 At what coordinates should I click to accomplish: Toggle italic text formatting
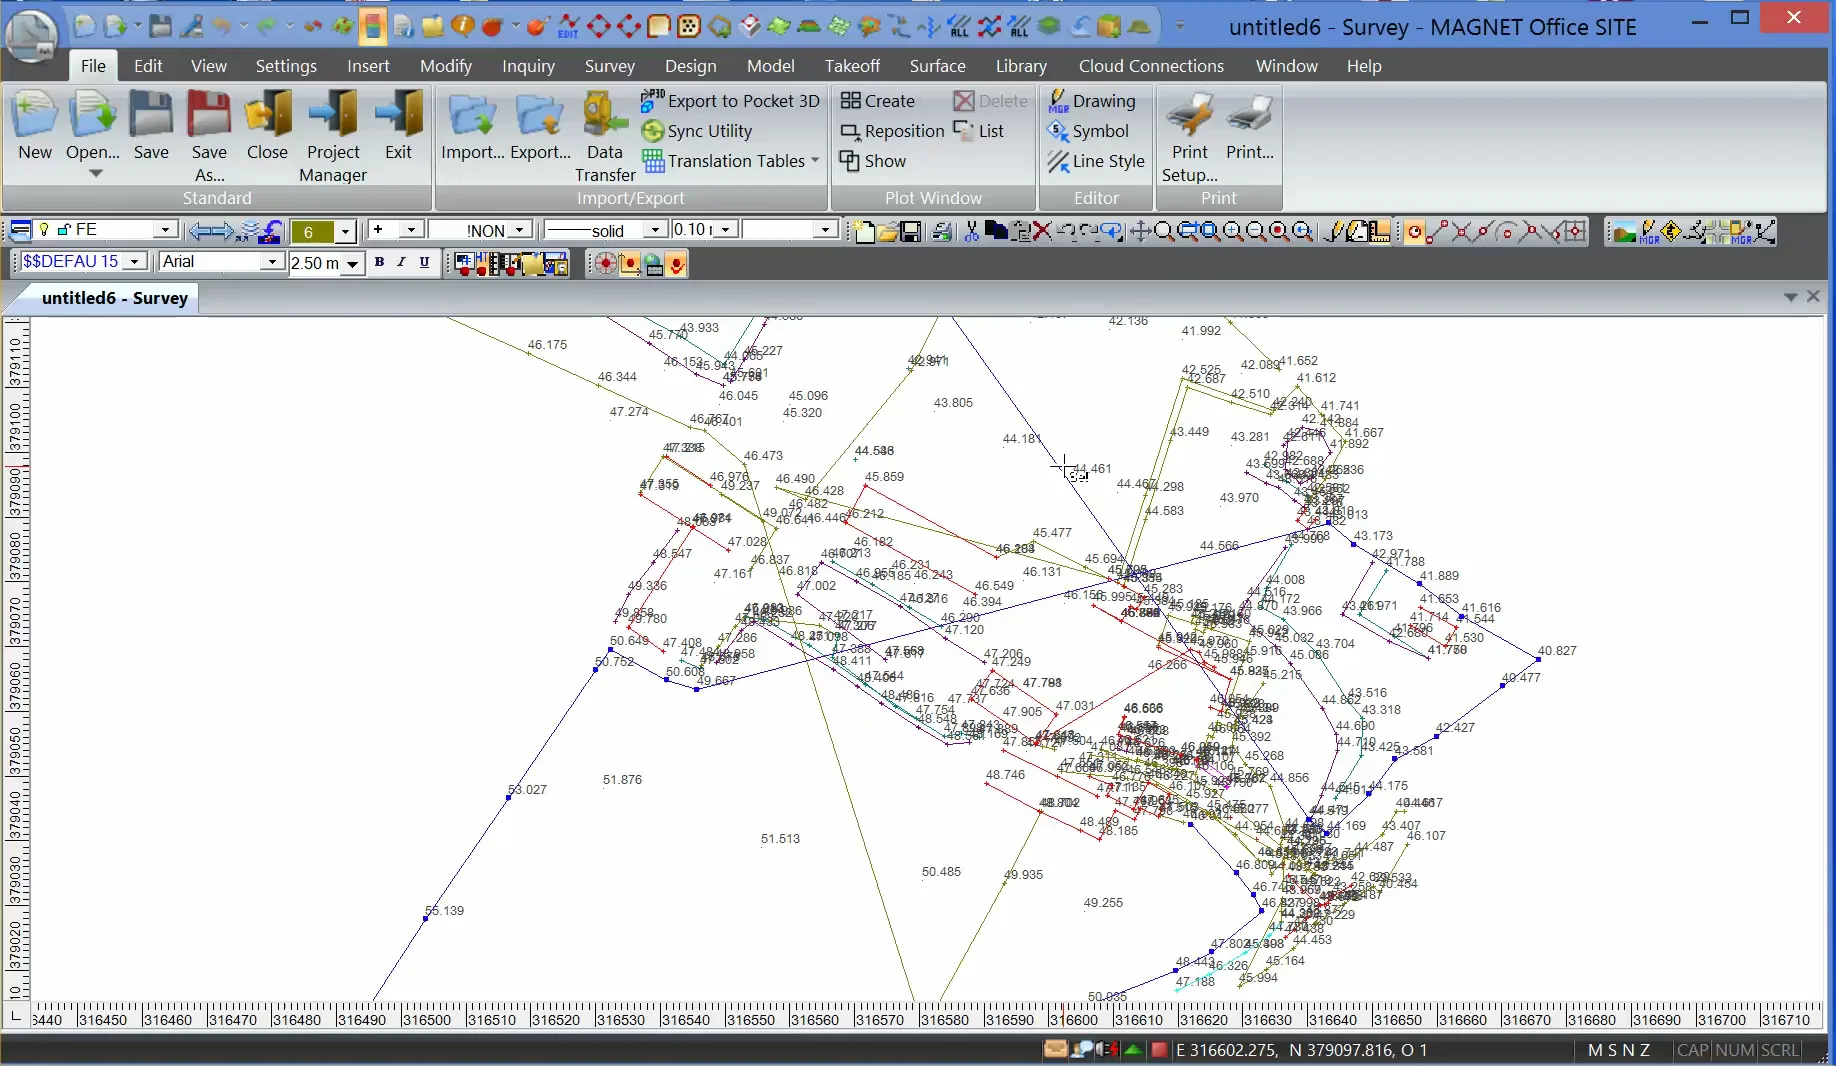click(x=401, y=262)
